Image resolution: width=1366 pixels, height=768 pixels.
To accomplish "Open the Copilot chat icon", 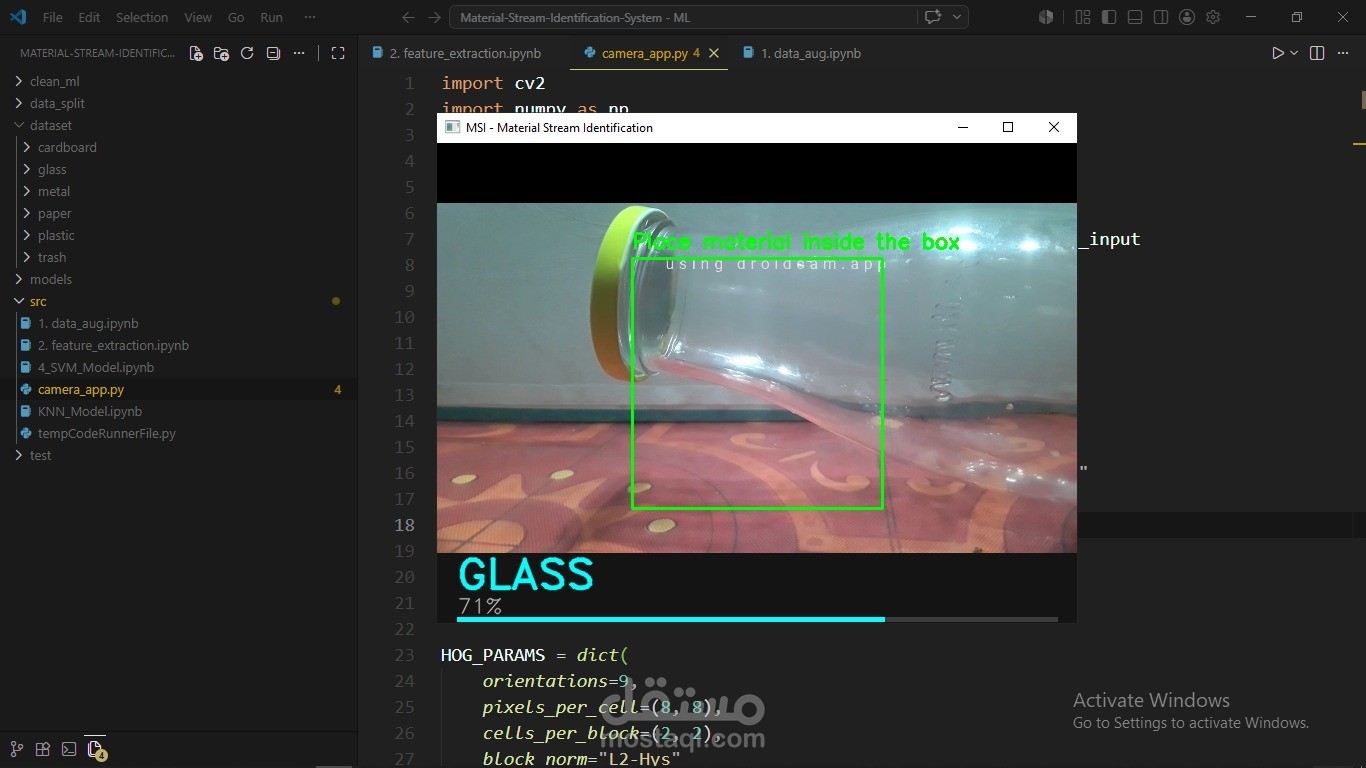I will (x=933, y=17).
